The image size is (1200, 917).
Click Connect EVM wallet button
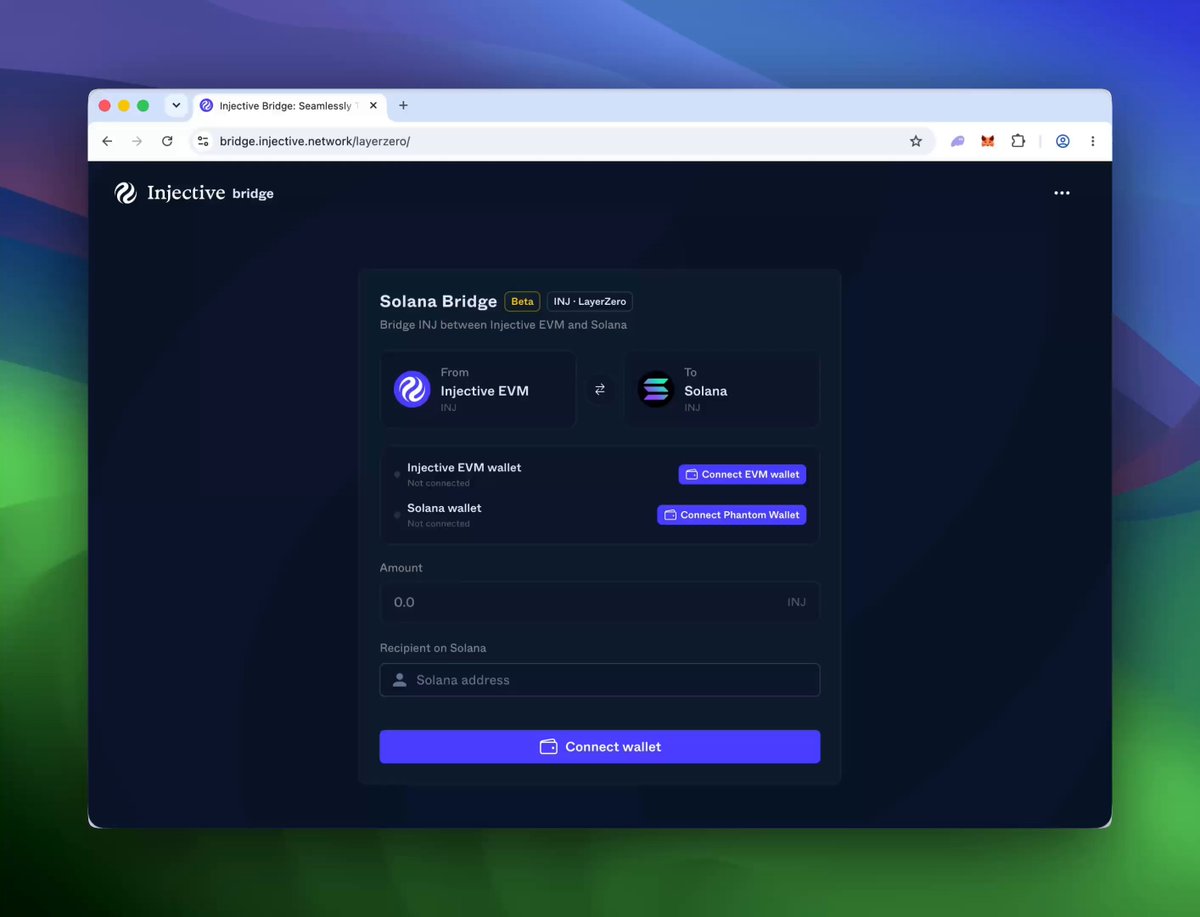tap(742, 474)
